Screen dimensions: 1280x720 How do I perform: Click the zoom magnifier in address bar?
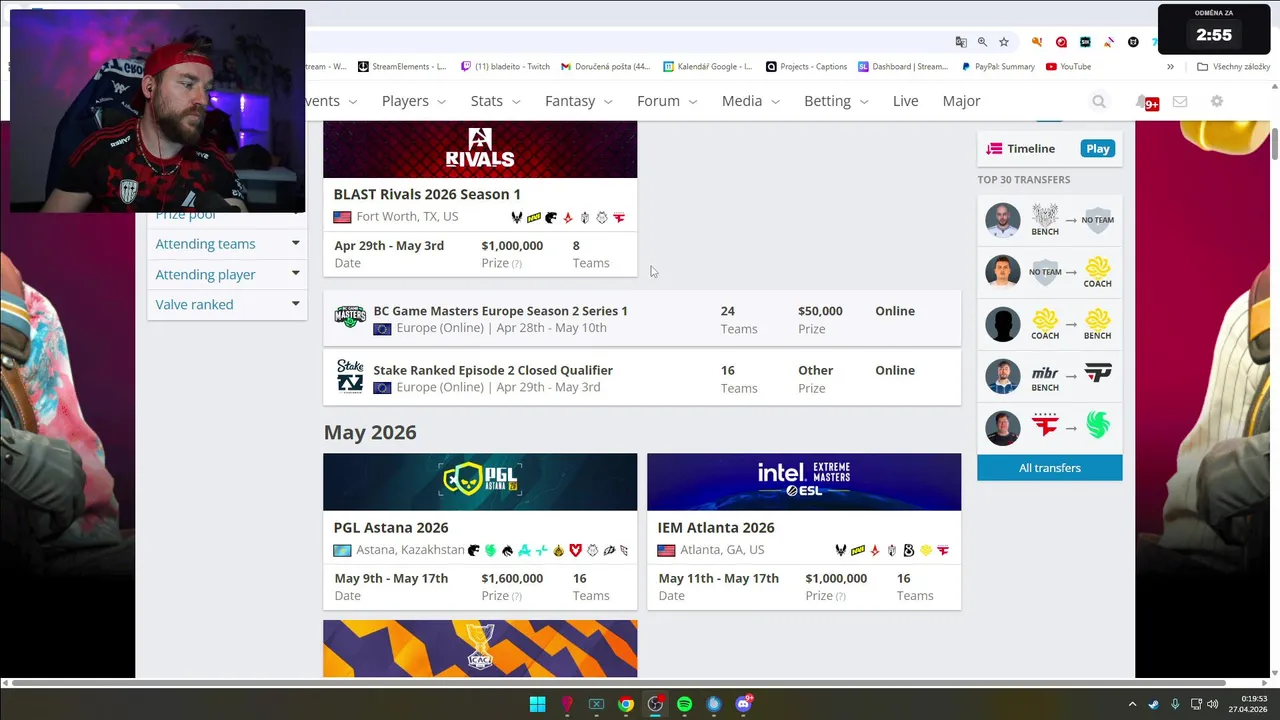pos(983,42)
